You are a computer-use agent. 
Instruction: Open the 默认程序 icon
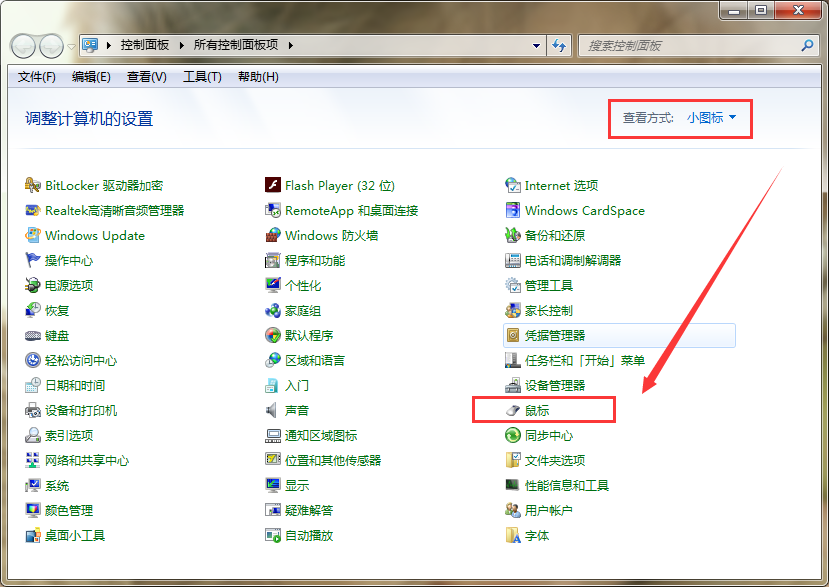pyautogui.click(x=273, y=336)
